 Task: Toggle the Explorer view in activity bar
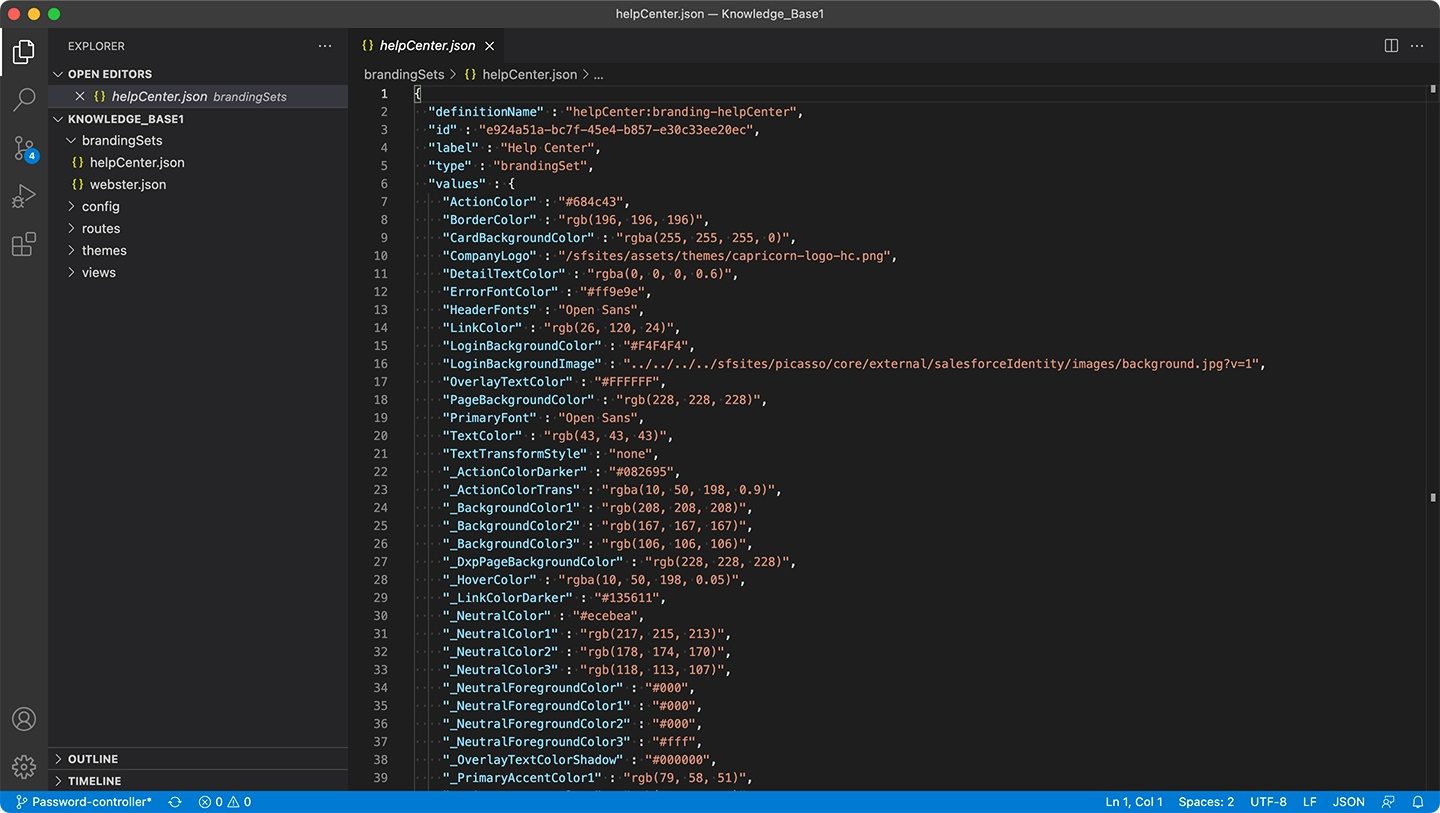coord(24,51)
